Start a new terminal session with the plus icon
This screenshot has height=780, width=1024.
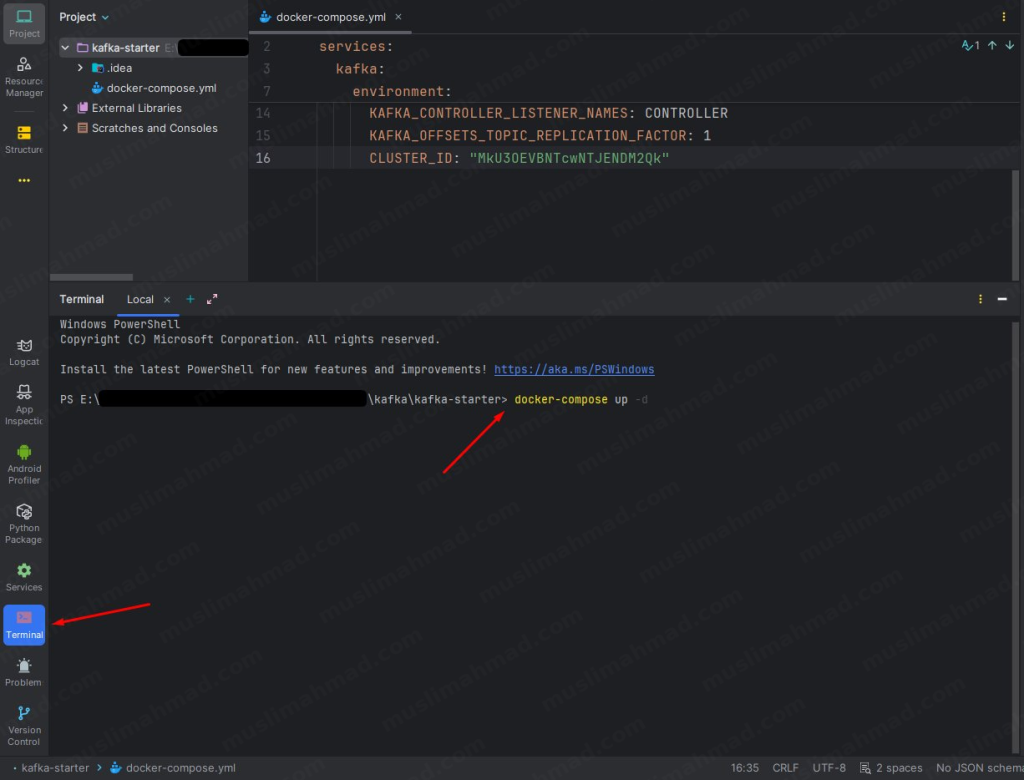point(189,298)
